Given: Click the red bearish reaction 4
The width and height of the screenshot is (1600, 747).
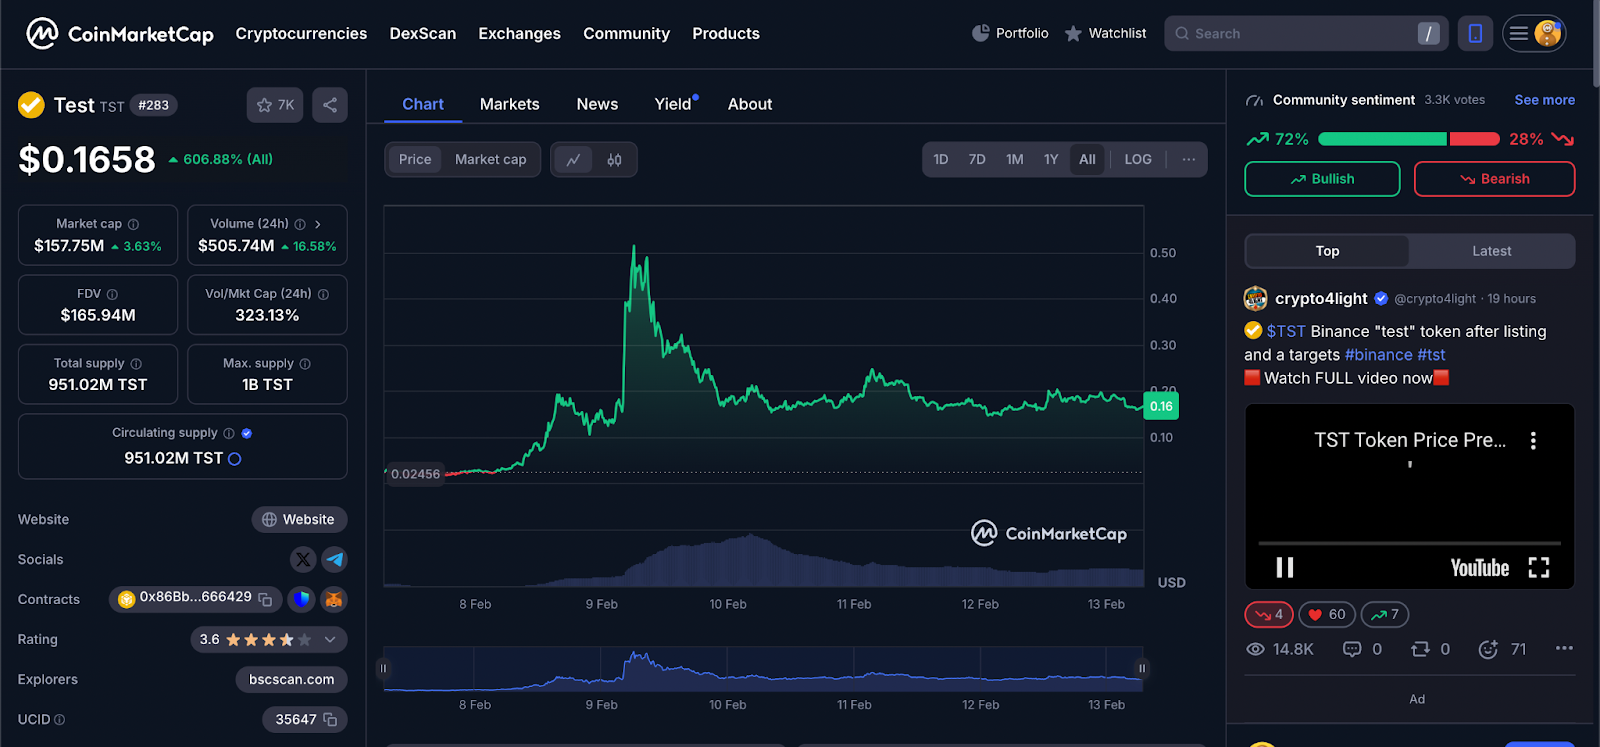Looking at the screenshot, I should point(1269,614).
